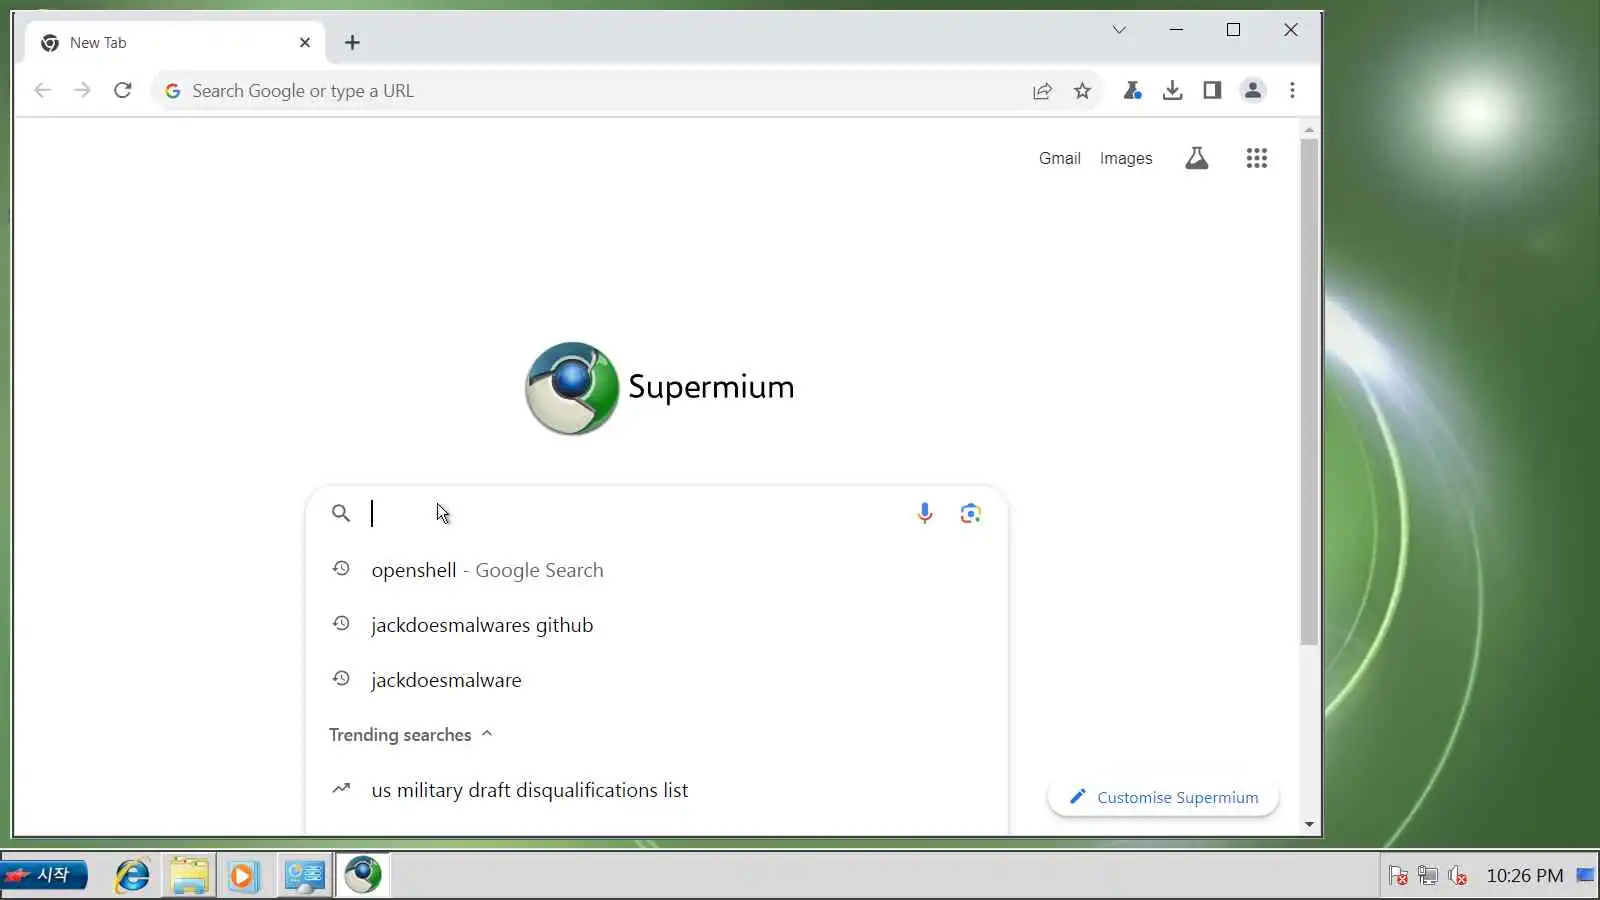
Task: Click the forward navigation arrow
Action: click(x=82, y=90)
